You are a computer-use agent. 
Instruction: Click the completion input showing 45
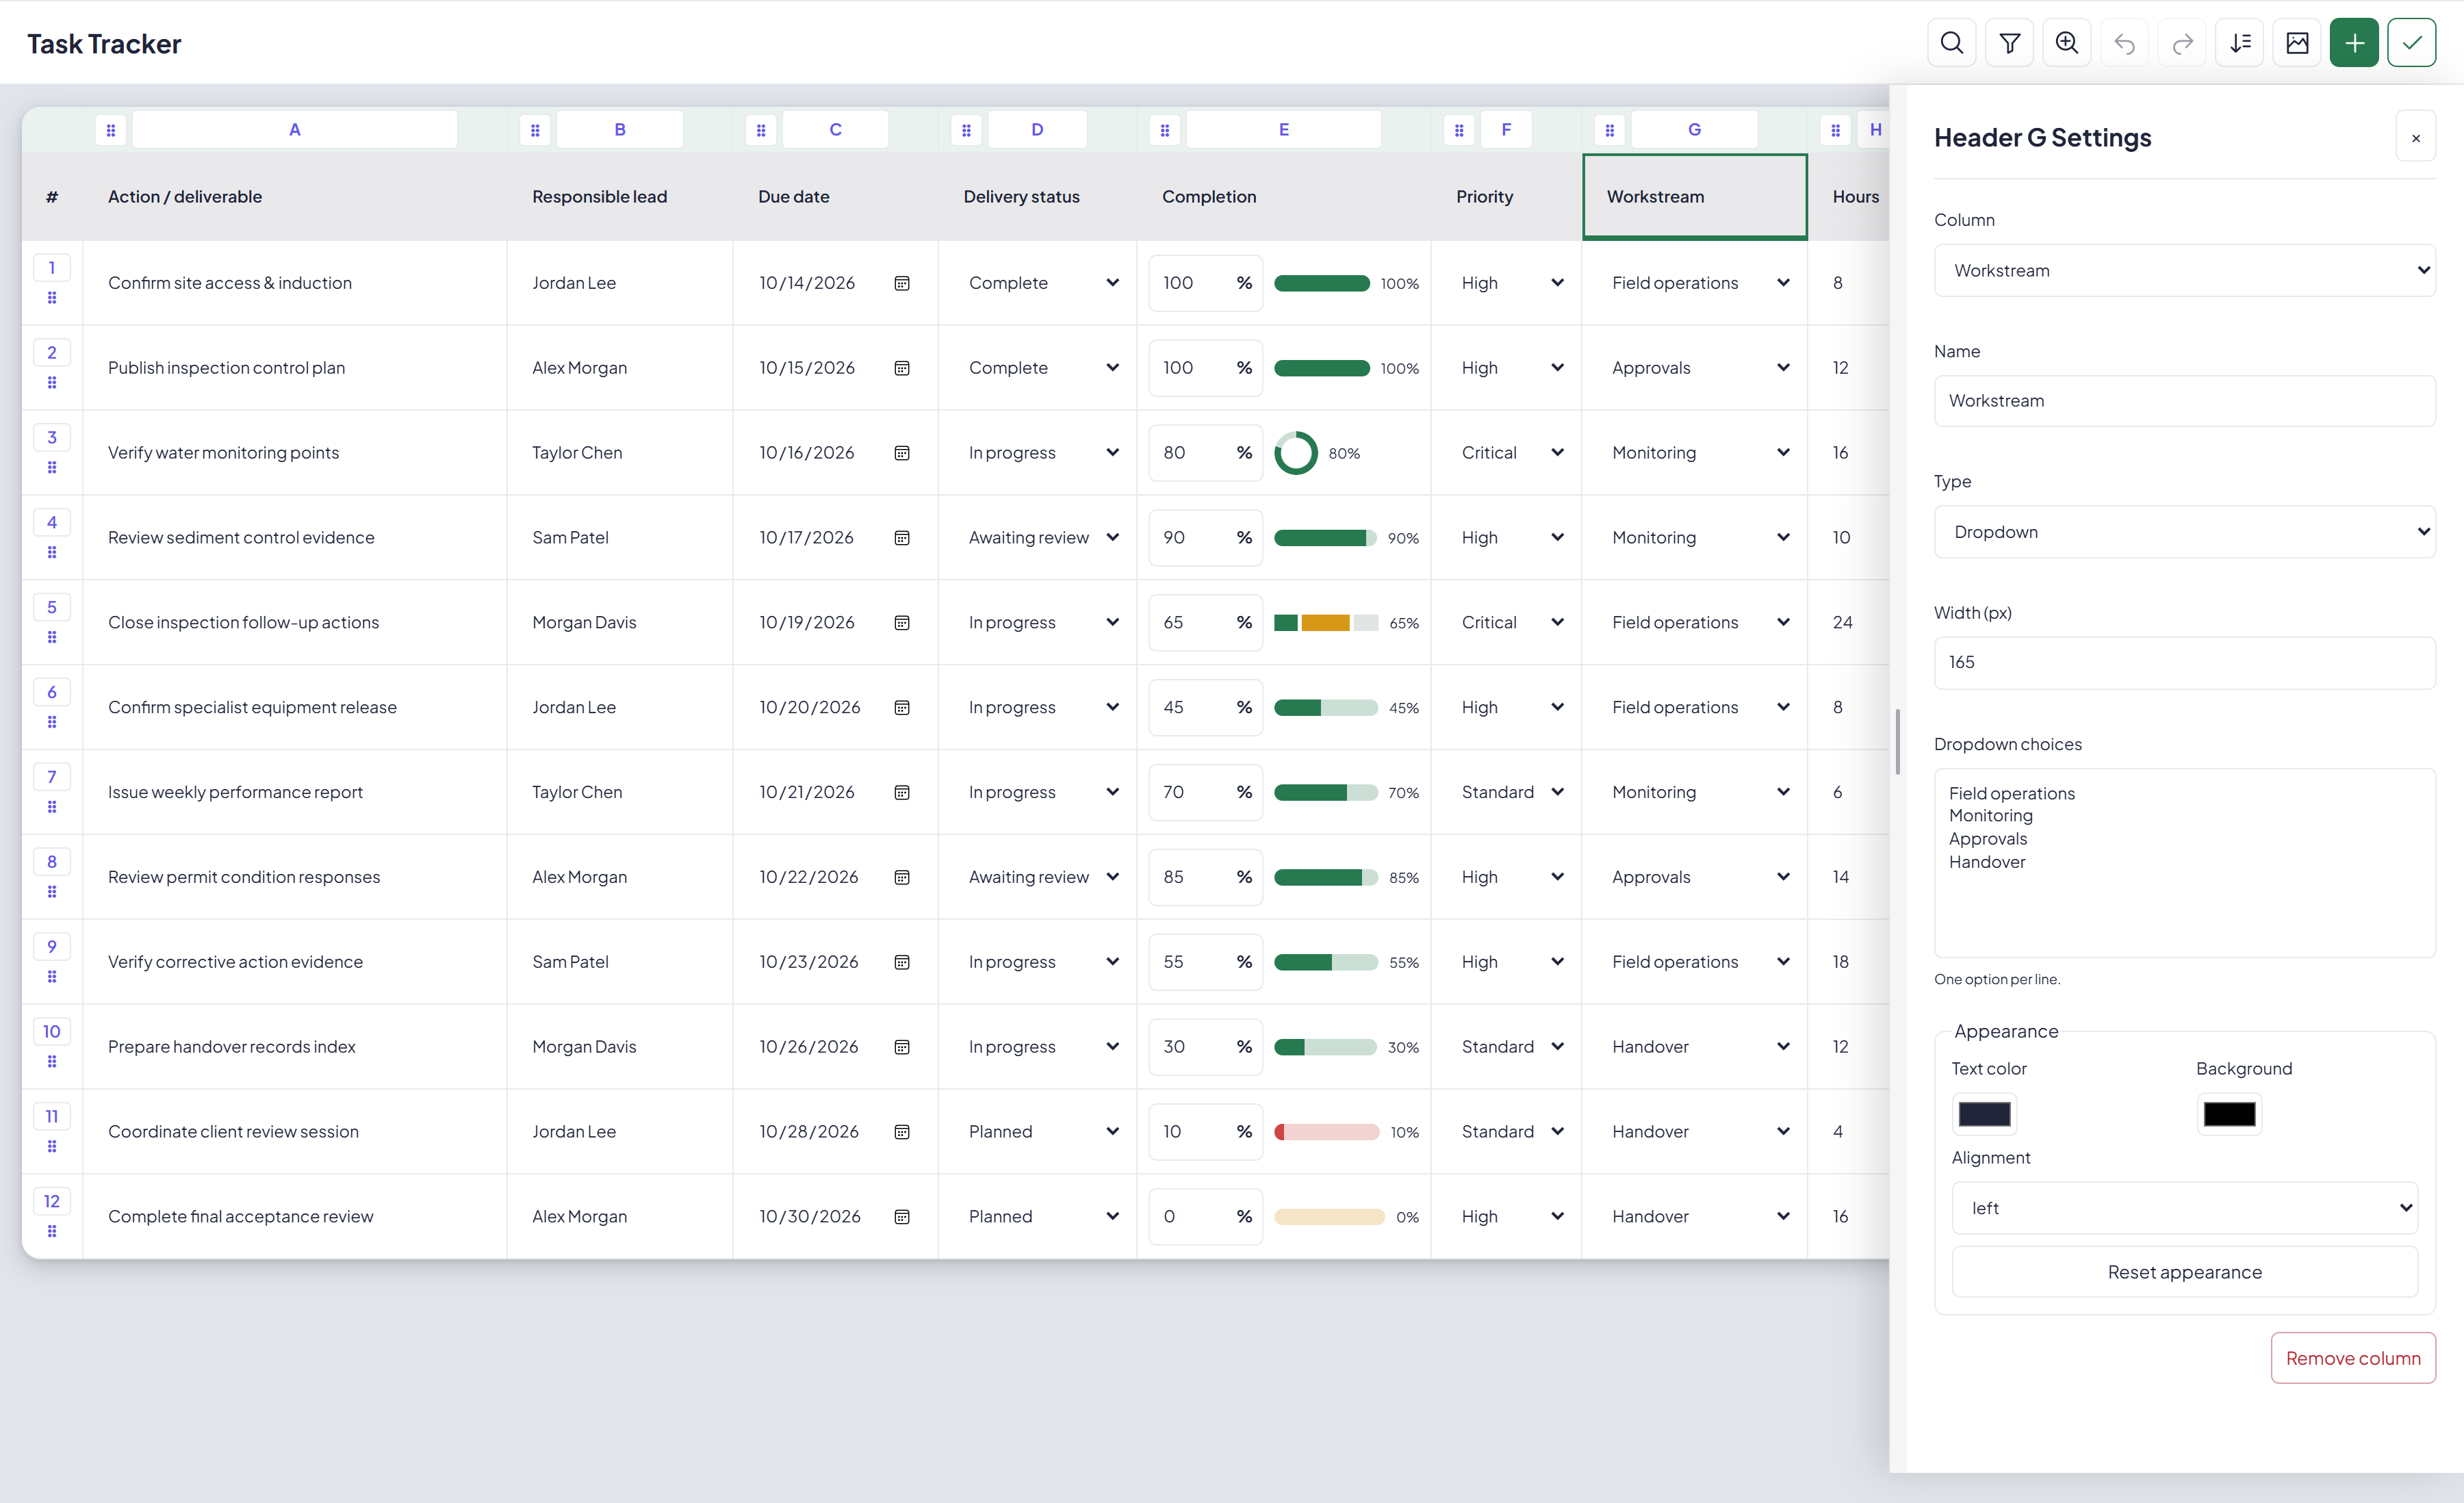click(1205, 707)
